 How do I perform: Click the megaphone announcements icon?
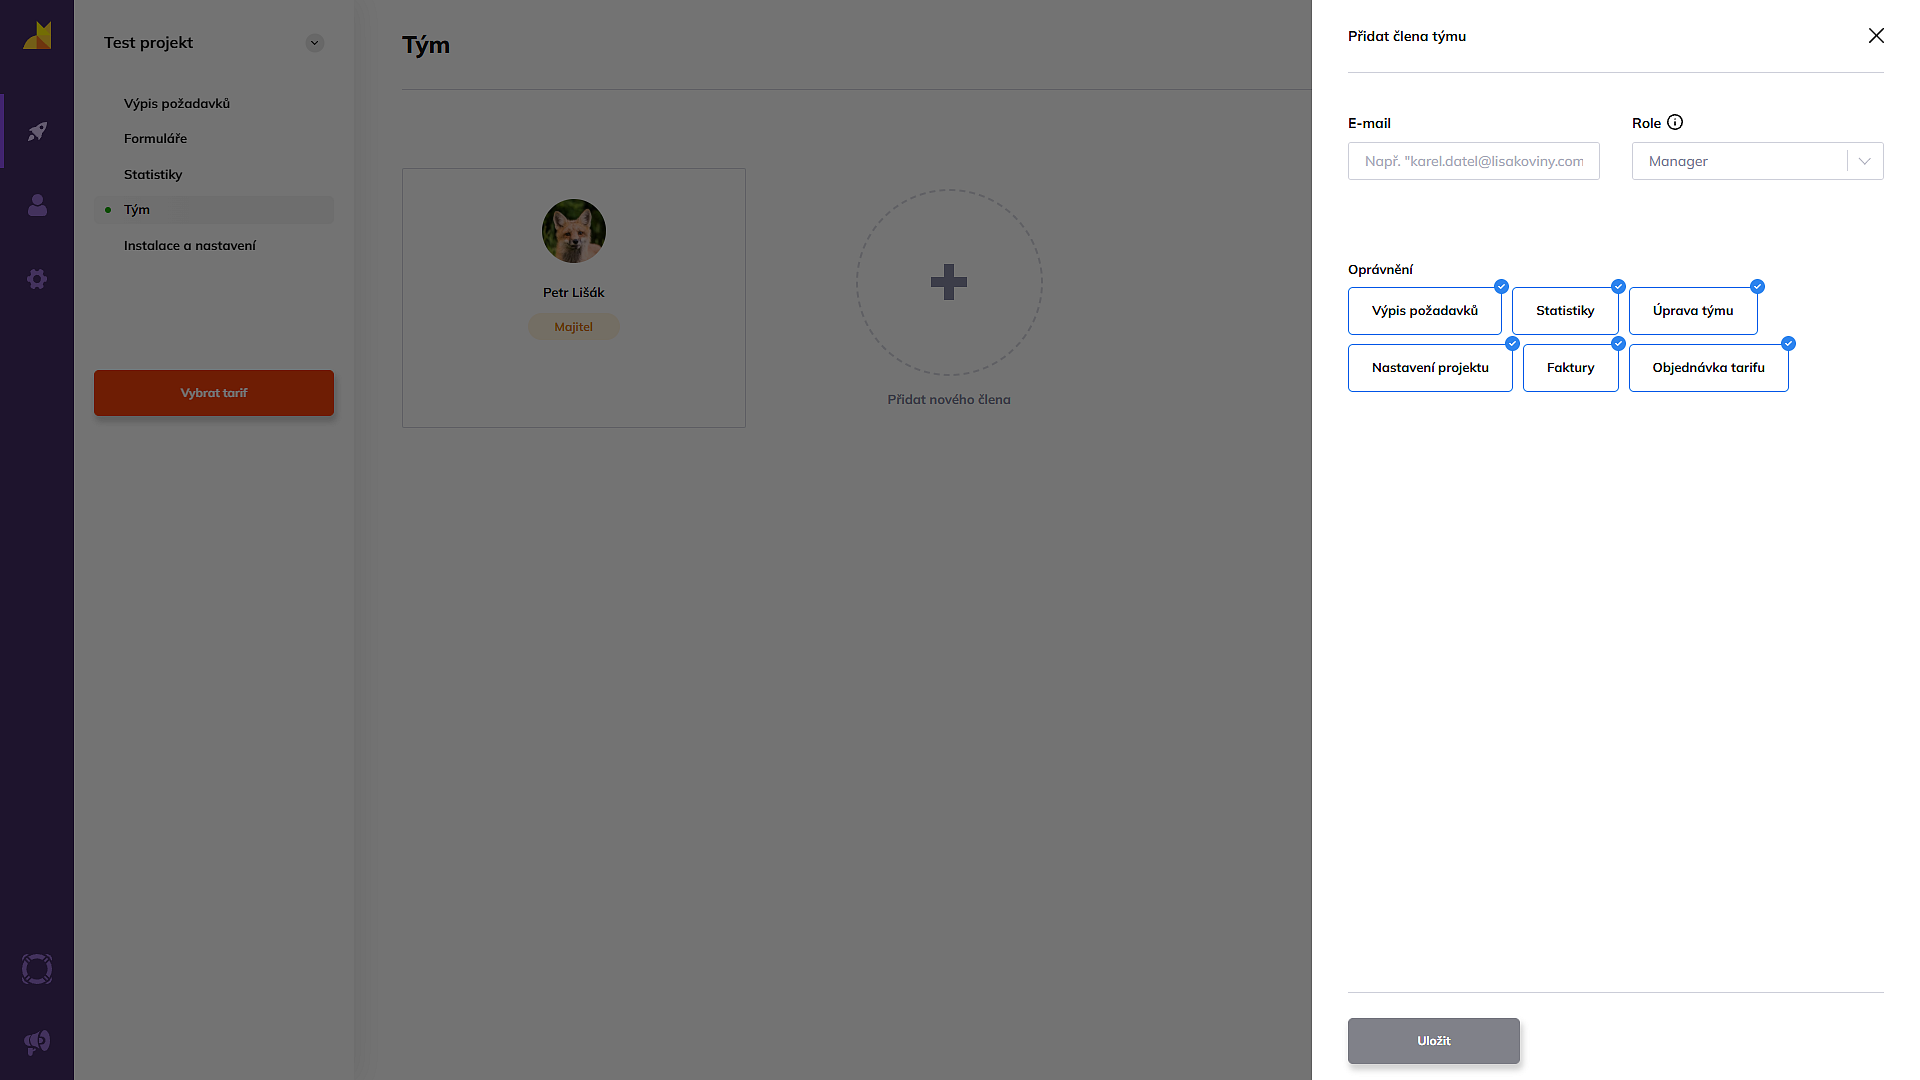click(37, 1042)
